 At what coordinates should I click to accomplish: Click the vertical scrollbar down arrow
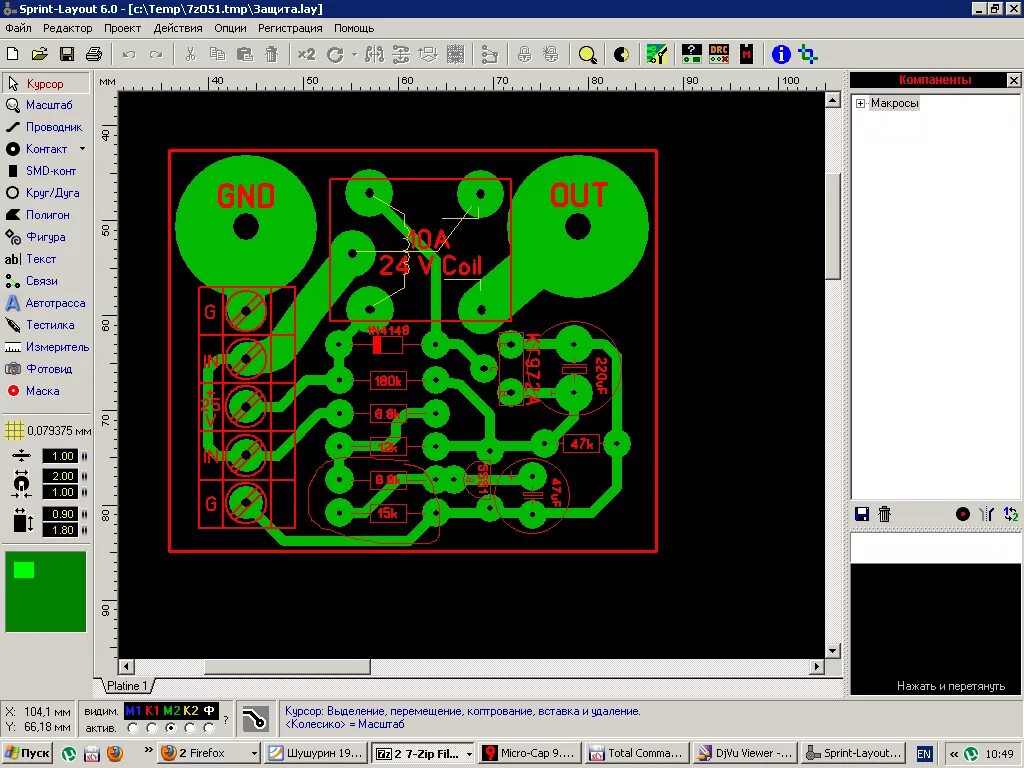coord(832,650)
